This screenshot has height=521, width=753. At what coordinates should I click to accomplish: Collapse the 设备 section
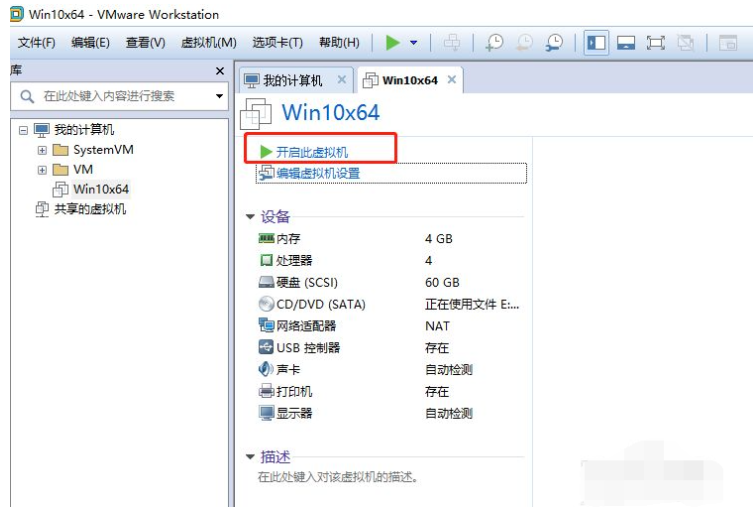250,217
